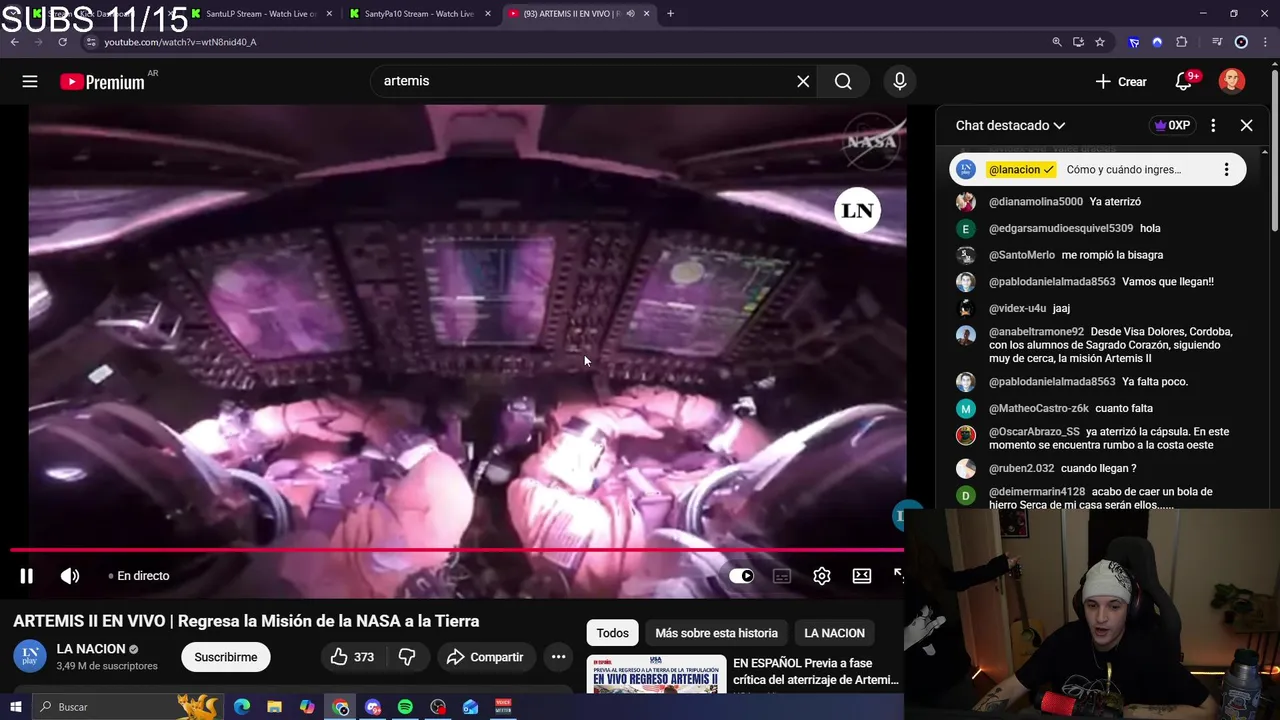Open the Crear upload menu
This screenshot has width=1280, height=720.
1121,82
